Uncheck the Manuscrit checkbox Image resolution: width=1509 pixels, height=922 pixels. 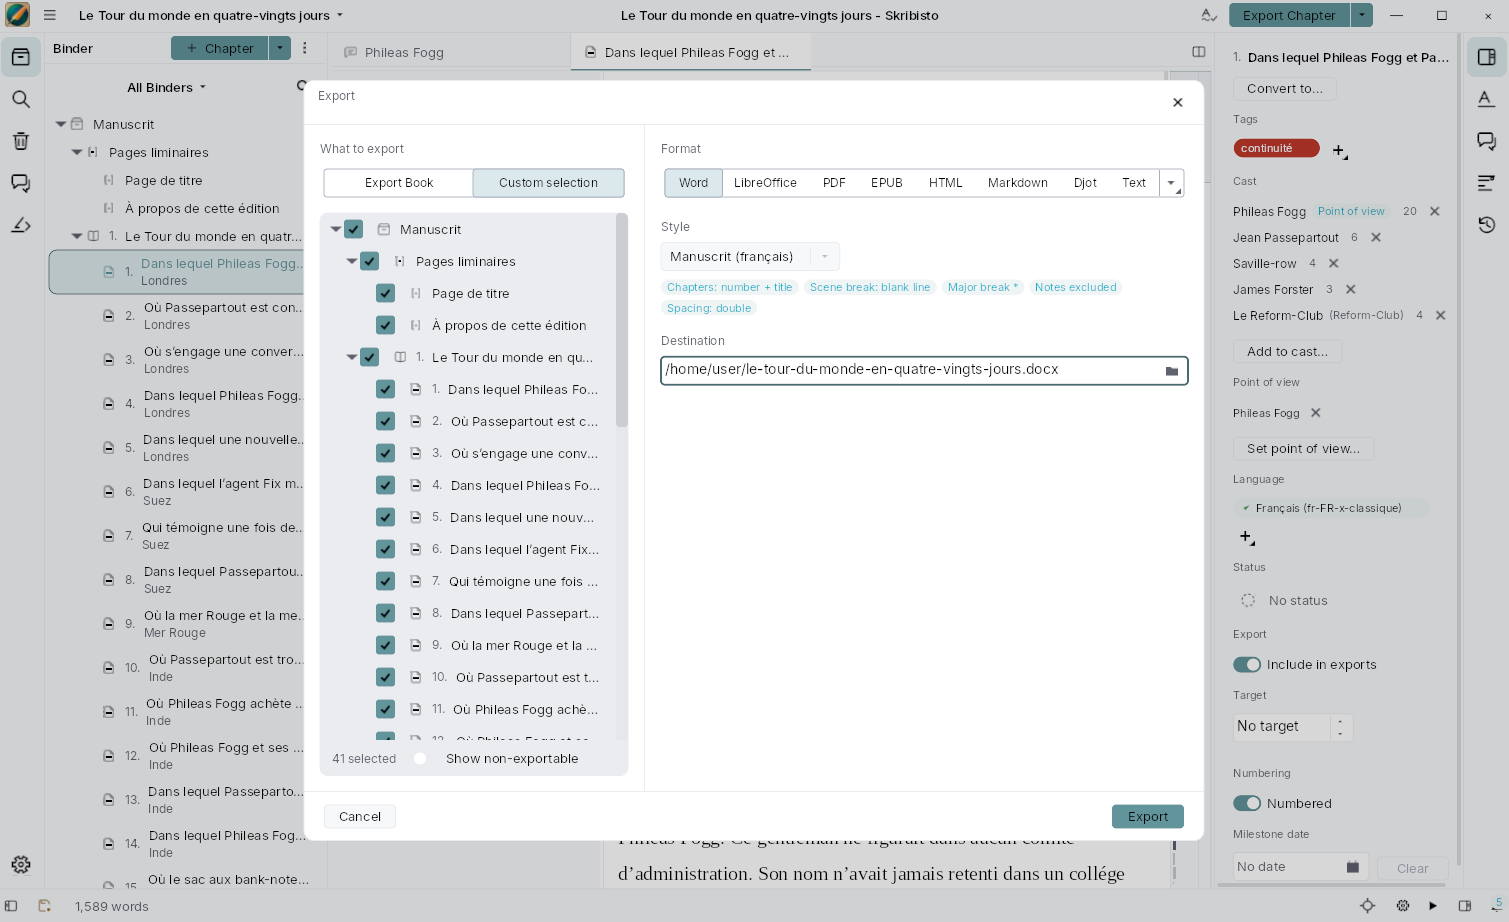tap(353, 229)
